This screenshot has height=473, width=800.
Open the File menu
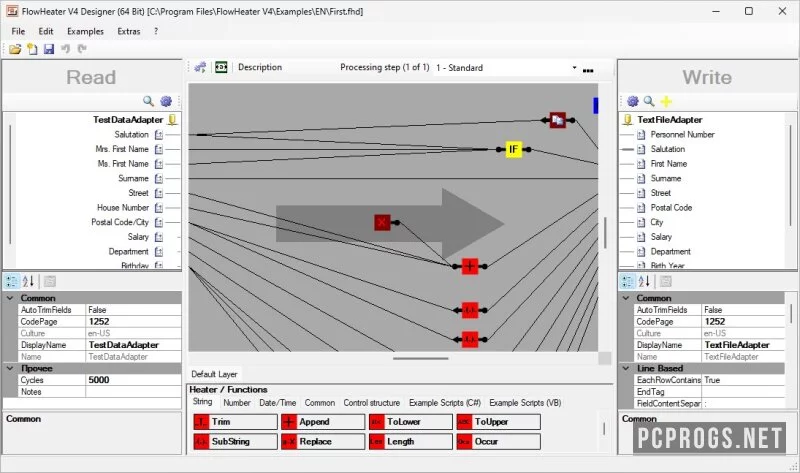(x=18, y=31)
